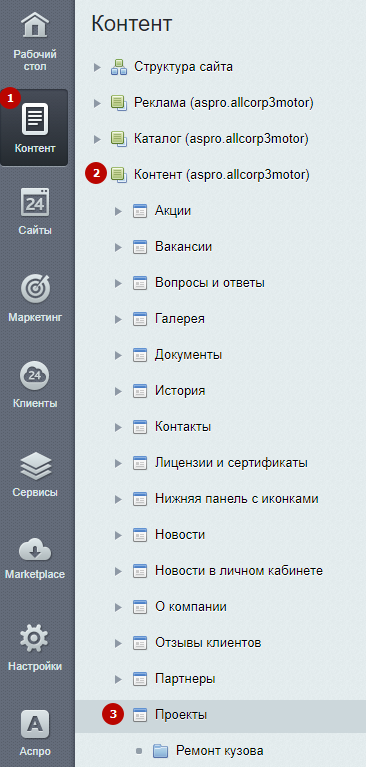Expand the О компании branch arrow
The image size is (366, 767).
tap(118, 608)
